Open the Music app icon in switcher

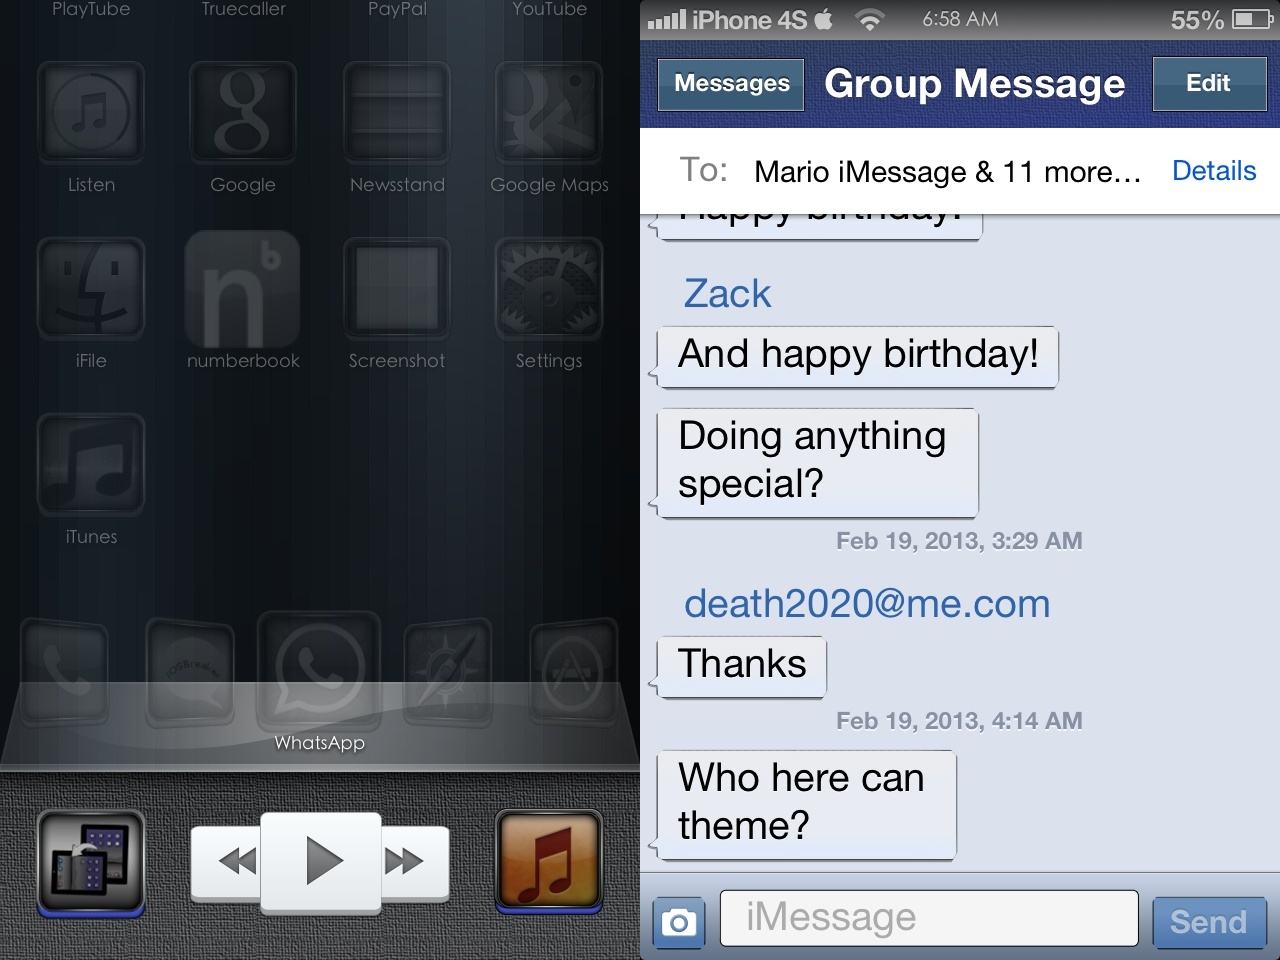pyautogui.click(x=549, y=862)
